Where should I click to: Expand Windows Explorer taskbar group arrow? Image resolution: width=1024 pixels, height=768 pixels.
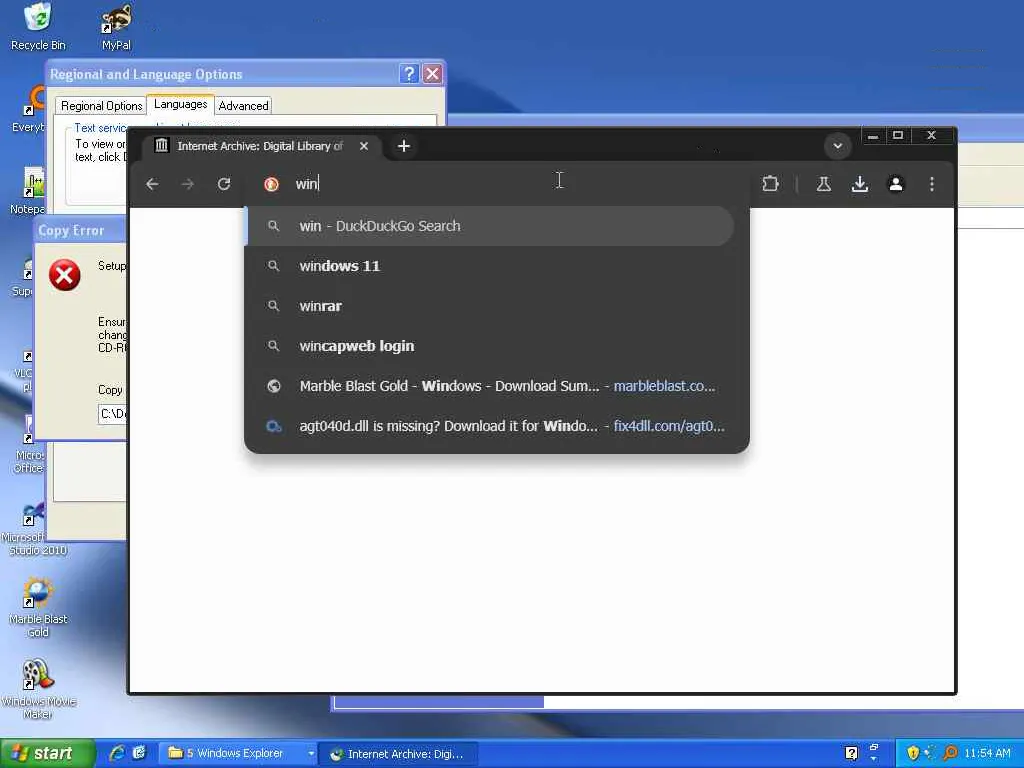tap(312, 754)
